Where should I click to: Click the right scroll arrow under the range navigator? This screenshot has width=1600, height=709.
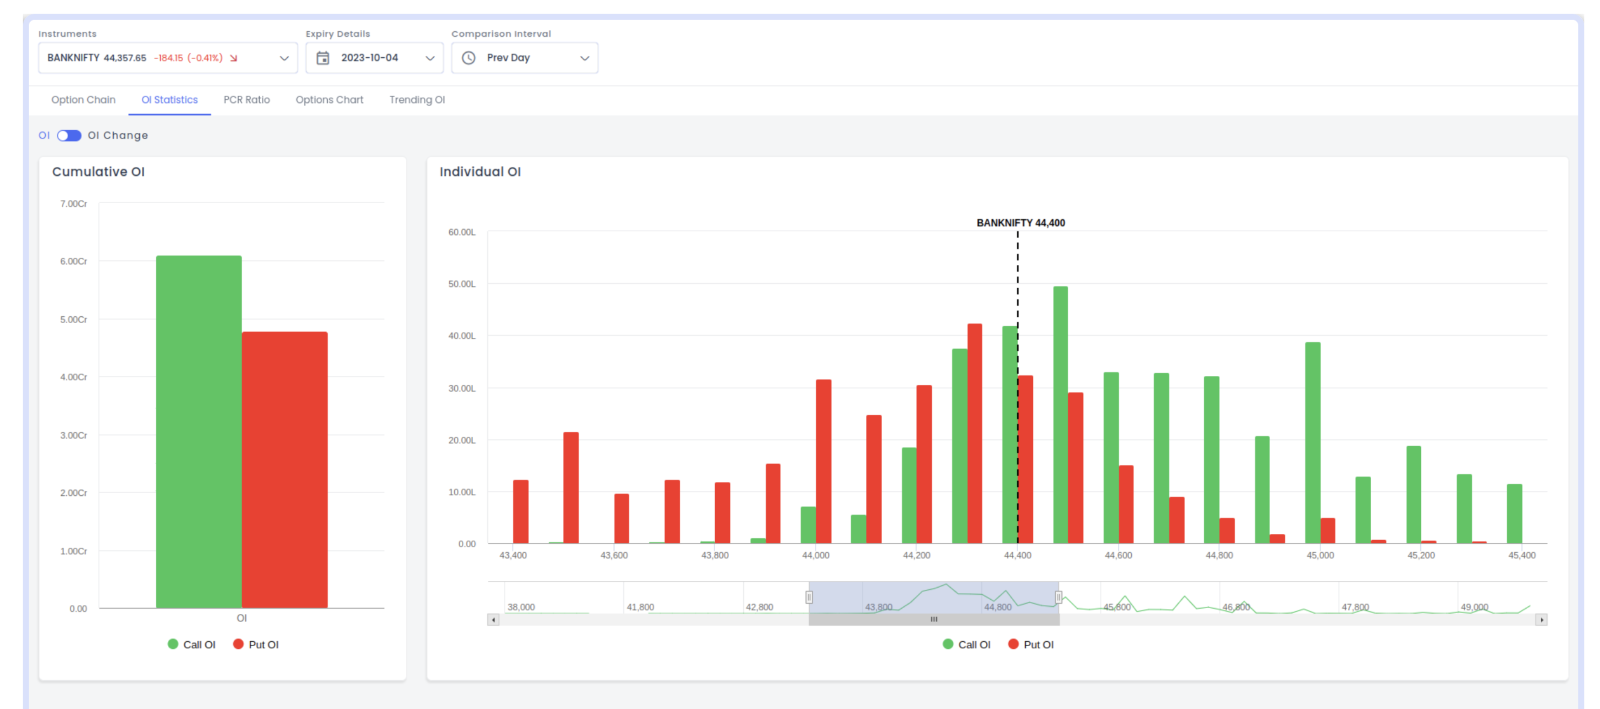click(1541, 620)
